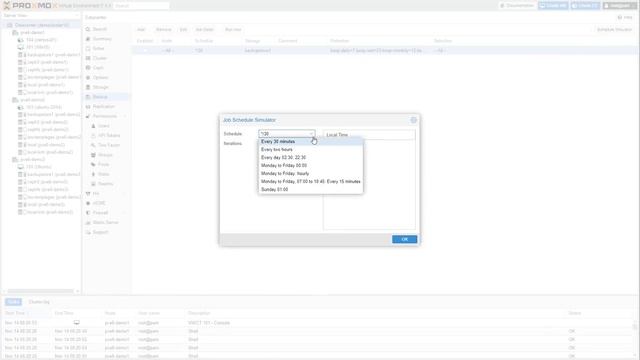Open the Documentation button in header
The width and height of the screenshot is (640, 360).
tap(517, 6)
